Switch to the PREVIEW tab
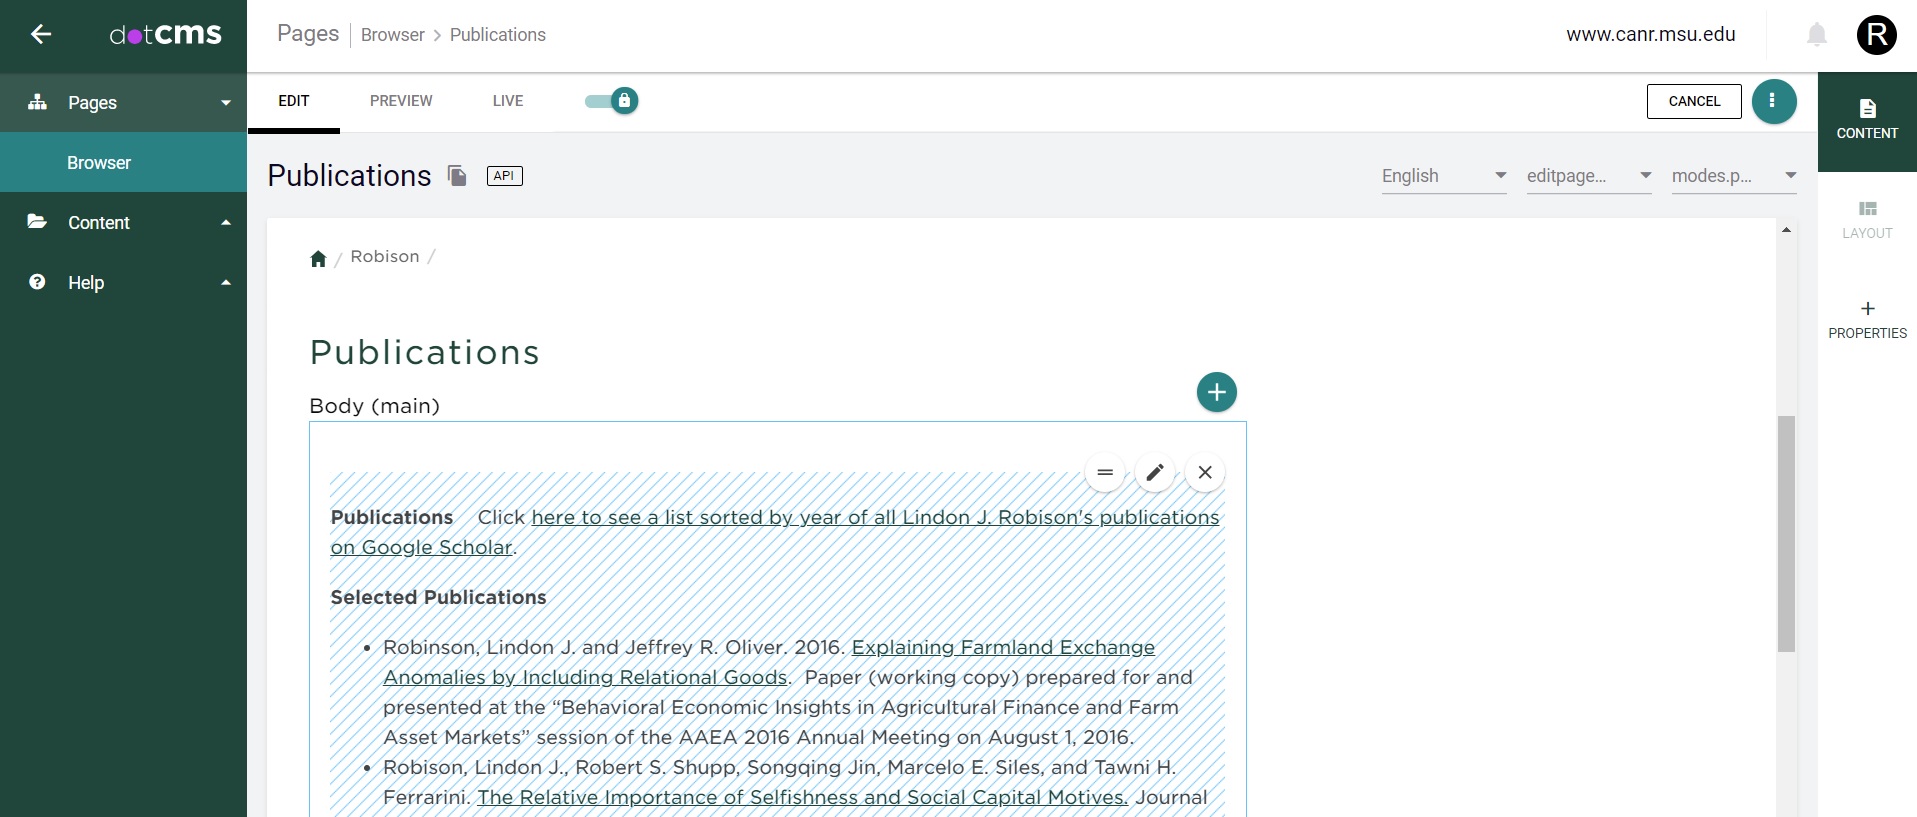 point(401,101)
